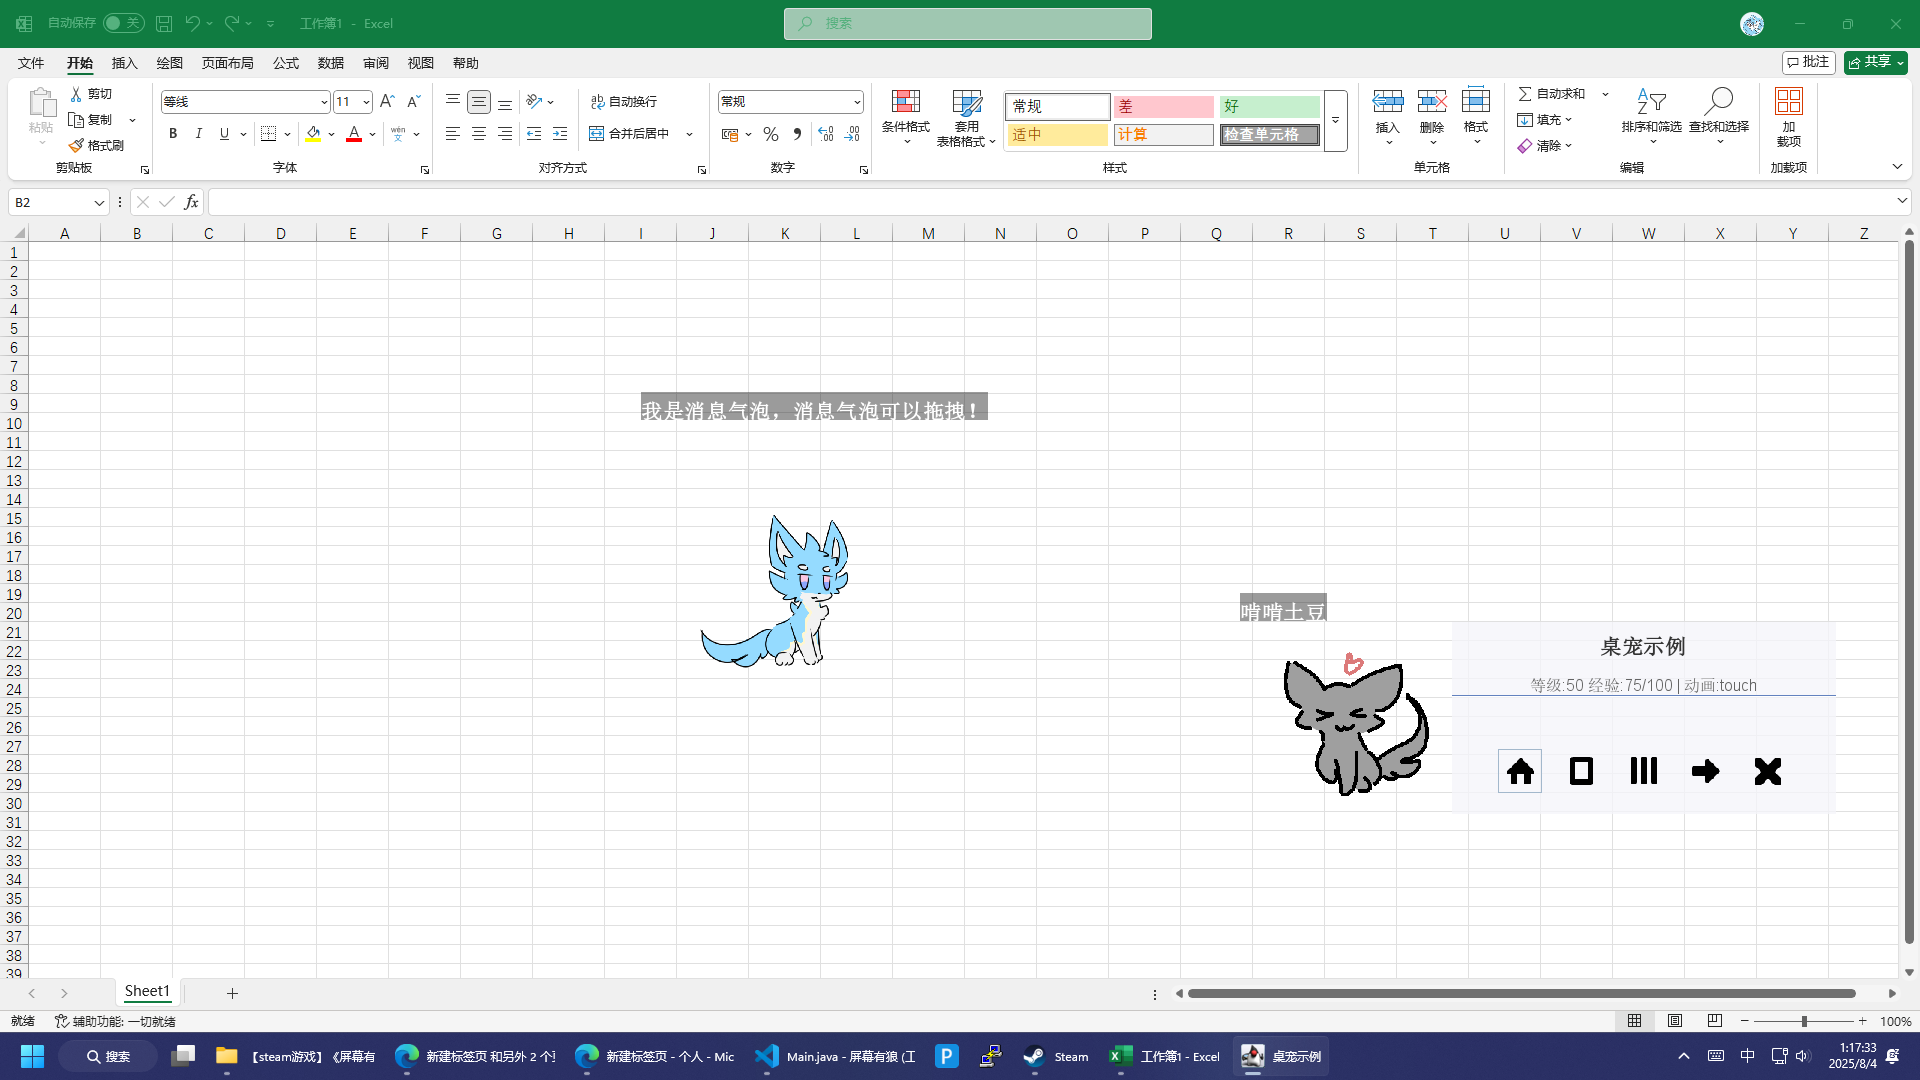Viewport: 1920px width, 1080px height.
Task: Open Steam from the taskbar
Action: tap(1056, 1056)
